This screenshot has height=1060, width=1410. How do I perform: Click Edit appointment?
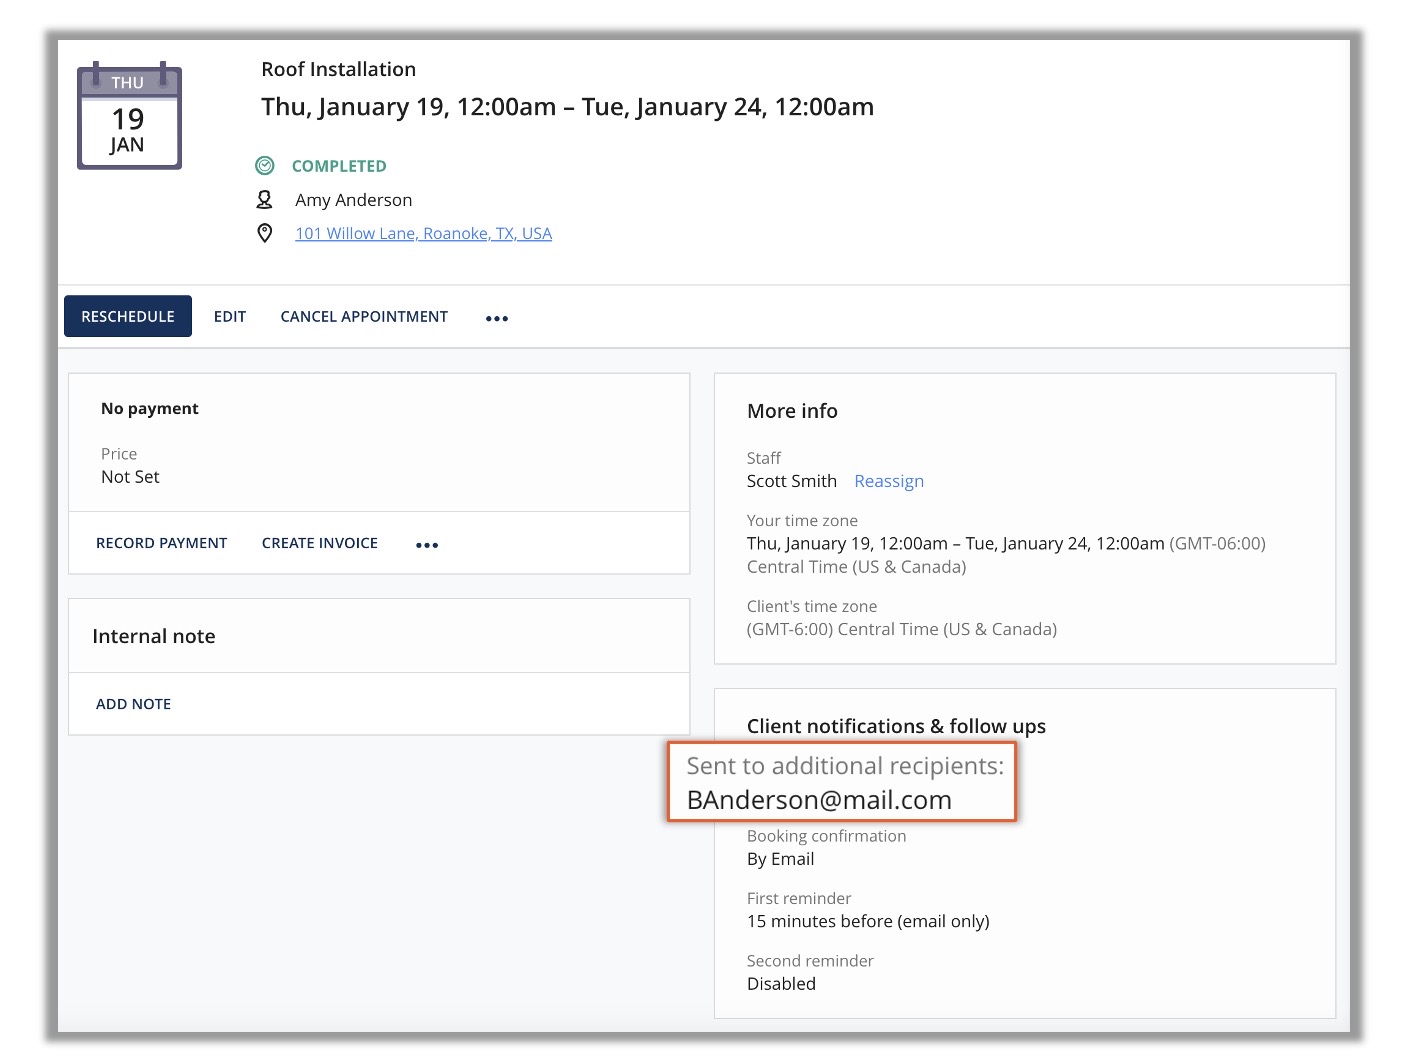230,316
